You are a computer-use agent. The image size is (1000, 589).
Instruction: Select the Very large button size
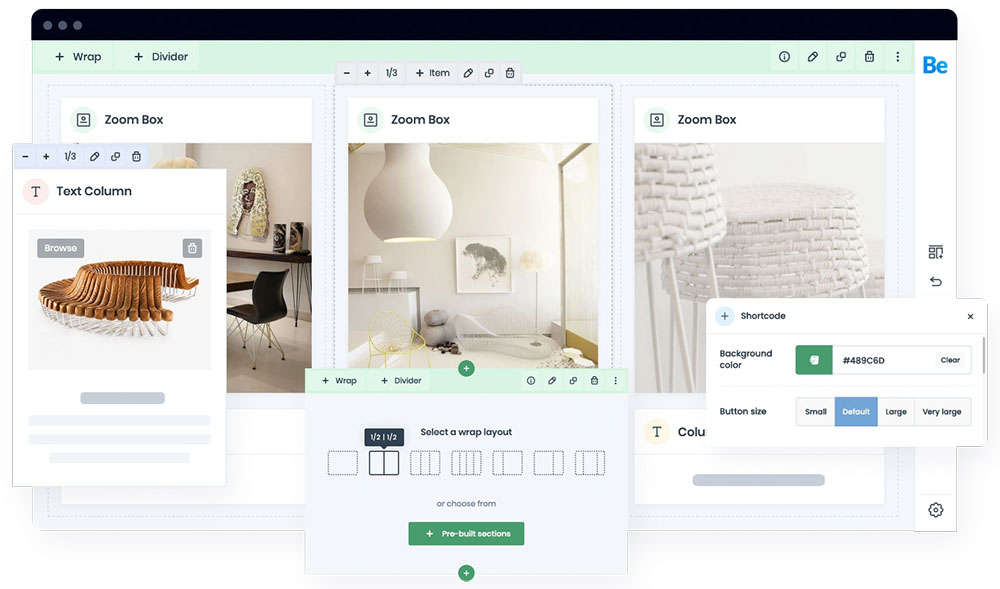(941, 412)
